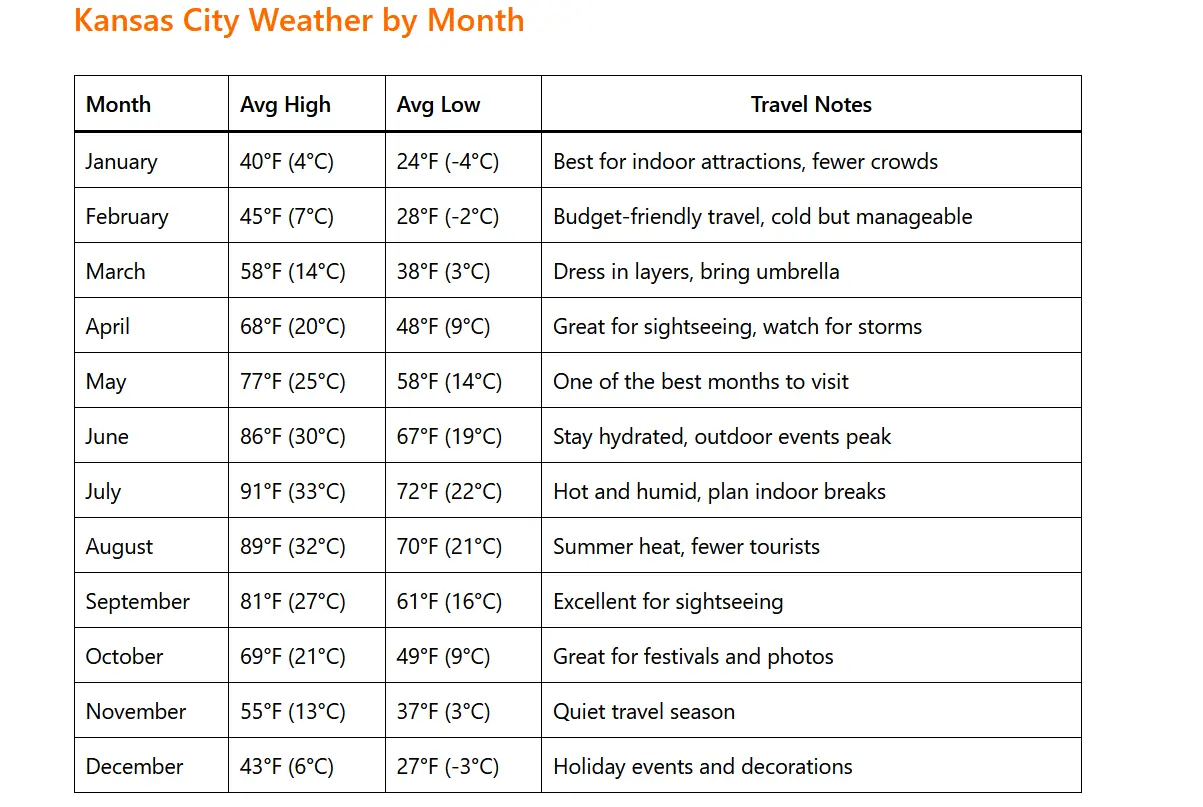The width and height of the screenshot is (1203, 807).
Task: Click April's average low of 48°F
Action: point(443,327)
